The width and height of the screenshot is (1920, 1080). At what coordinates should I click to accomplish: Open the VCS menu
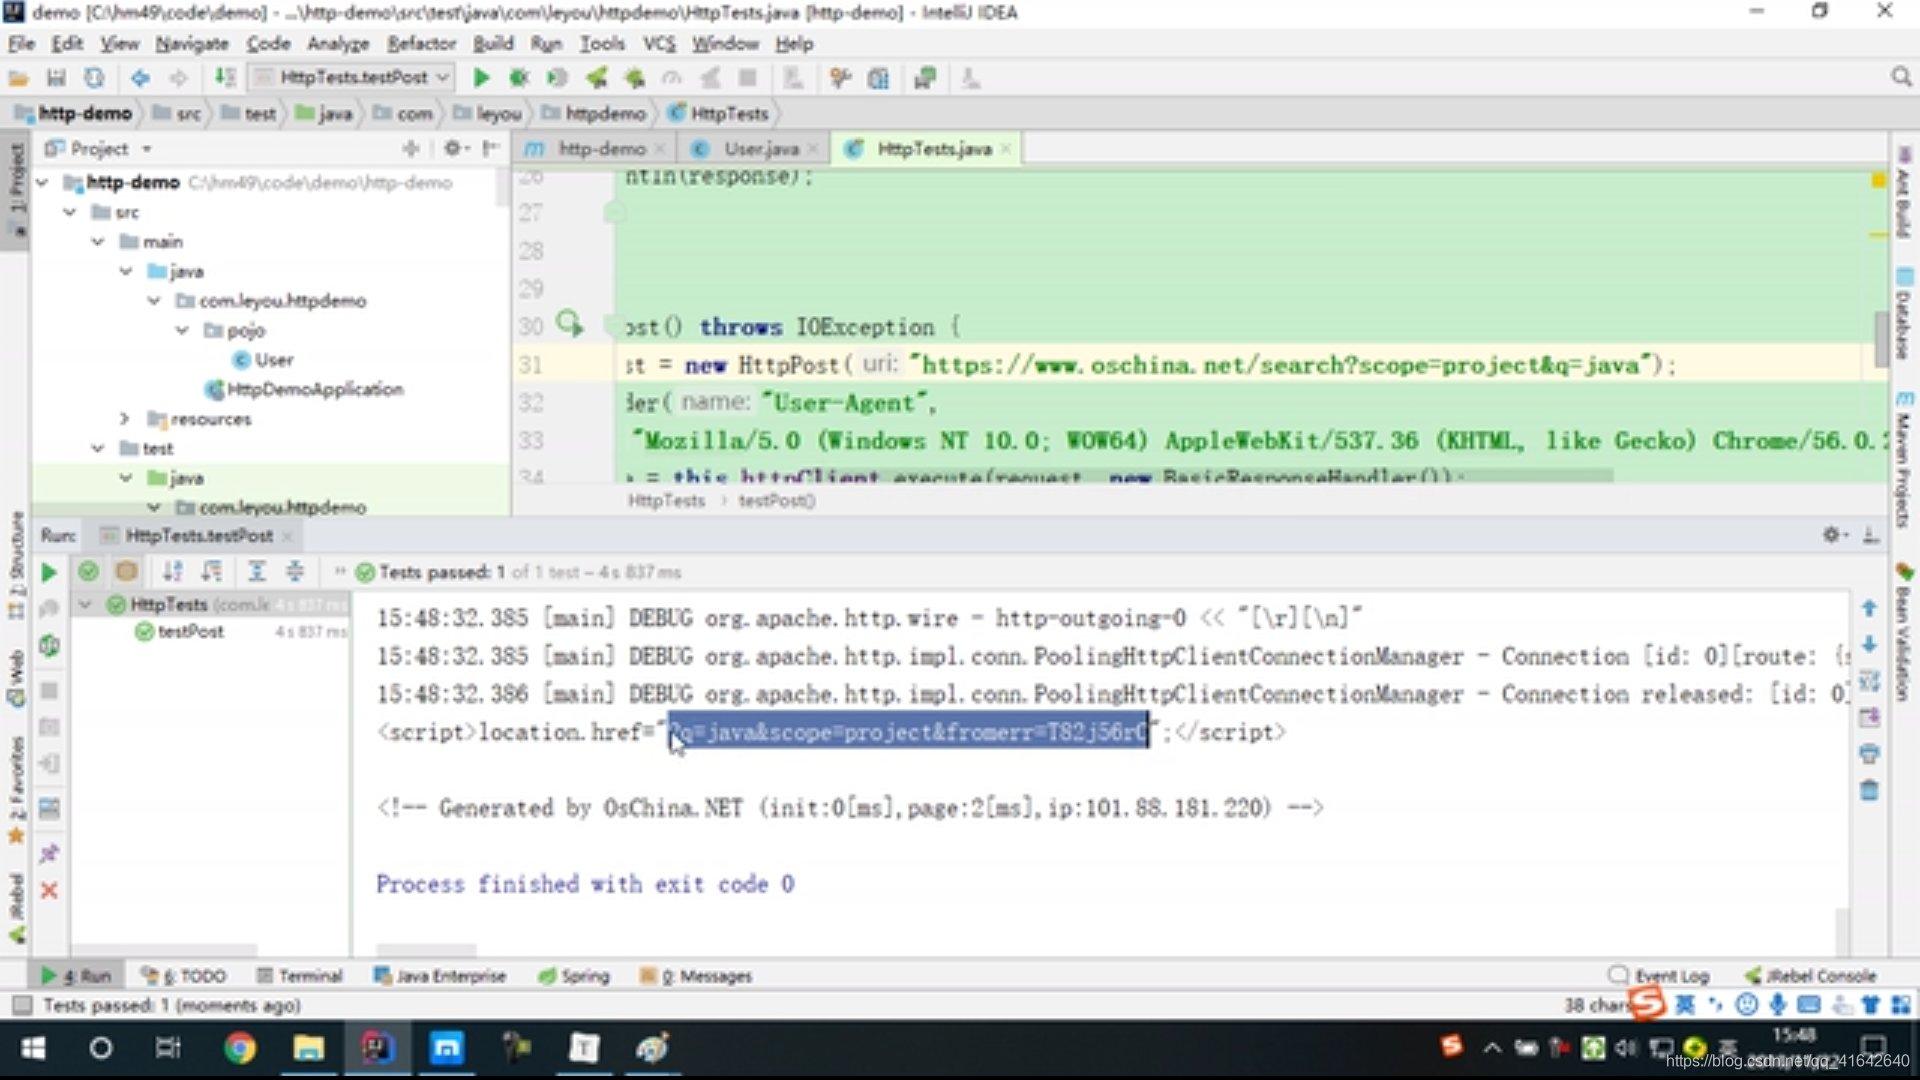coord(659,43)
